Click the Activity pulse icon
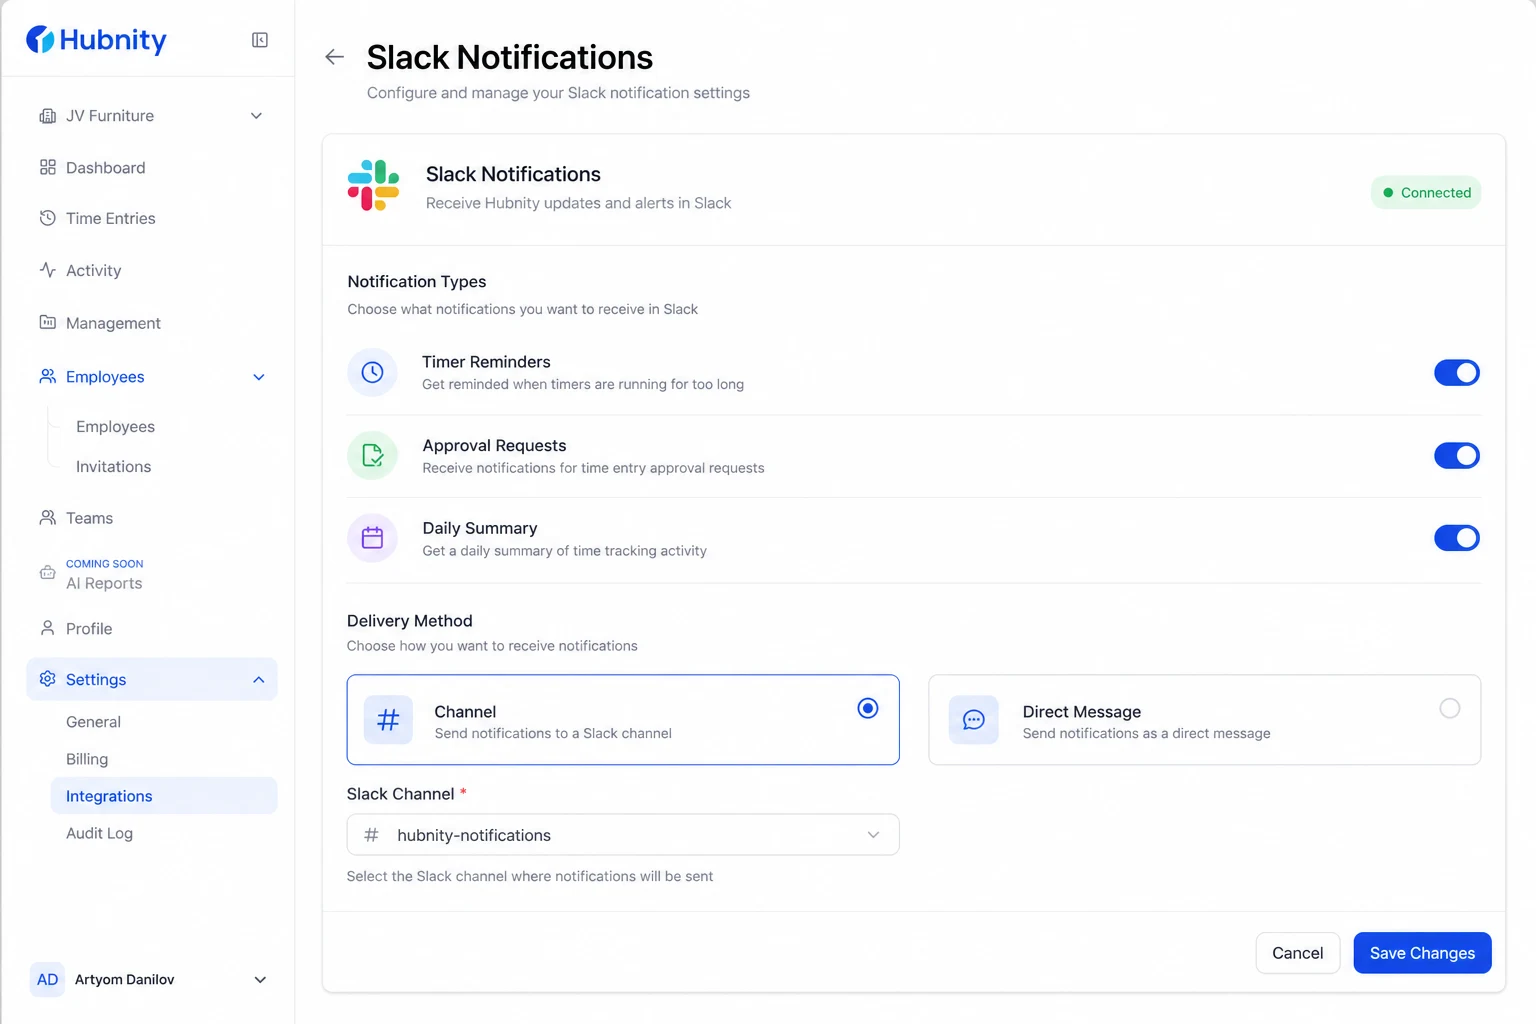 point(47,270)
